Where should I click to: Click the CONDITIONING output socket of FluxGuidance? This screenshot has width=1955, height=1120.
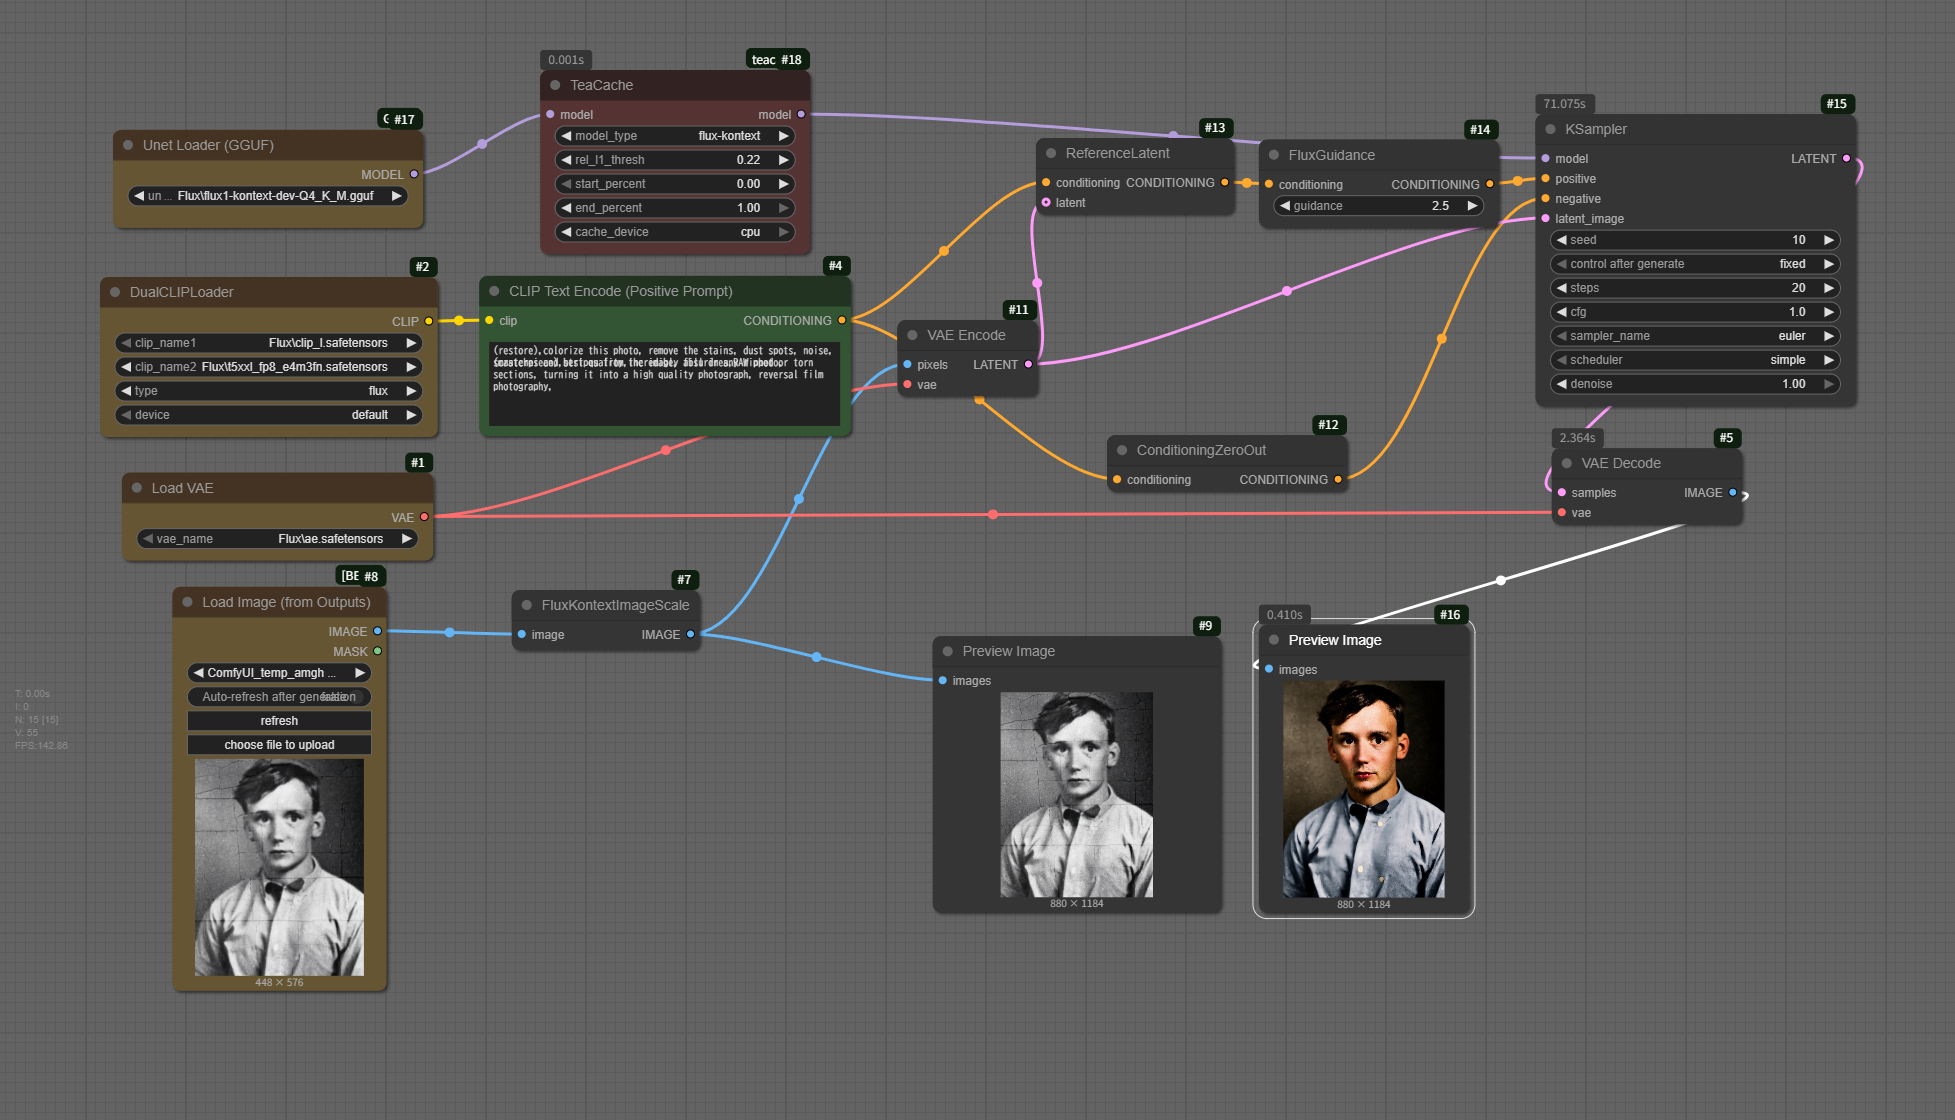[x=1489, y=184]
